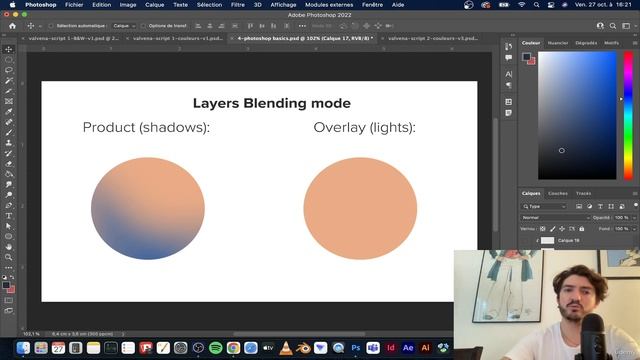Toggle lock position icon
640x360 pixels.
coord(562,229)
